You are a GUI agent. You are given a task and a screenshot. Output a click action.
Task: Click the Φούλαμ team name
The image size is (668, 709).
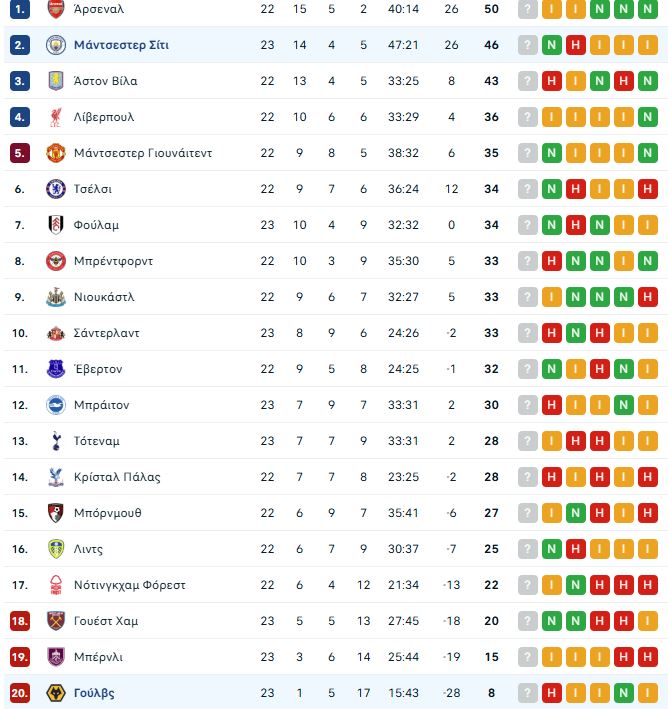point(96,225)
